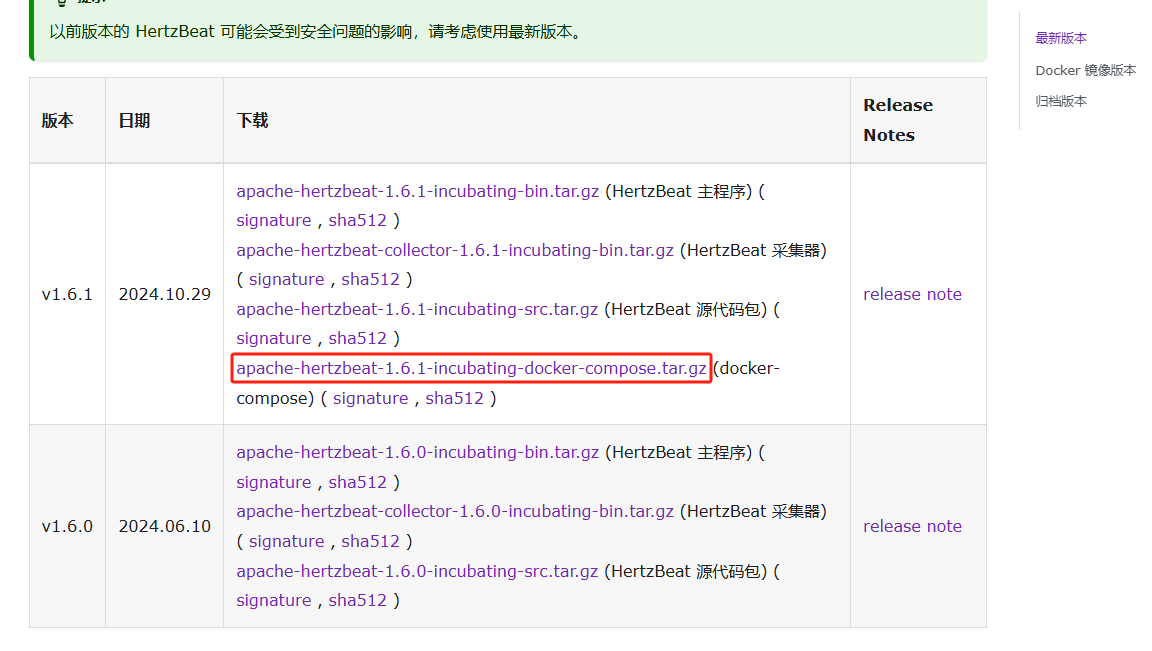Viewport: 1152px width, 651px height.
Task: Download apache-hertzbeat-1.6.0-incubating-src.tar.gz
Action: [417, 571]
